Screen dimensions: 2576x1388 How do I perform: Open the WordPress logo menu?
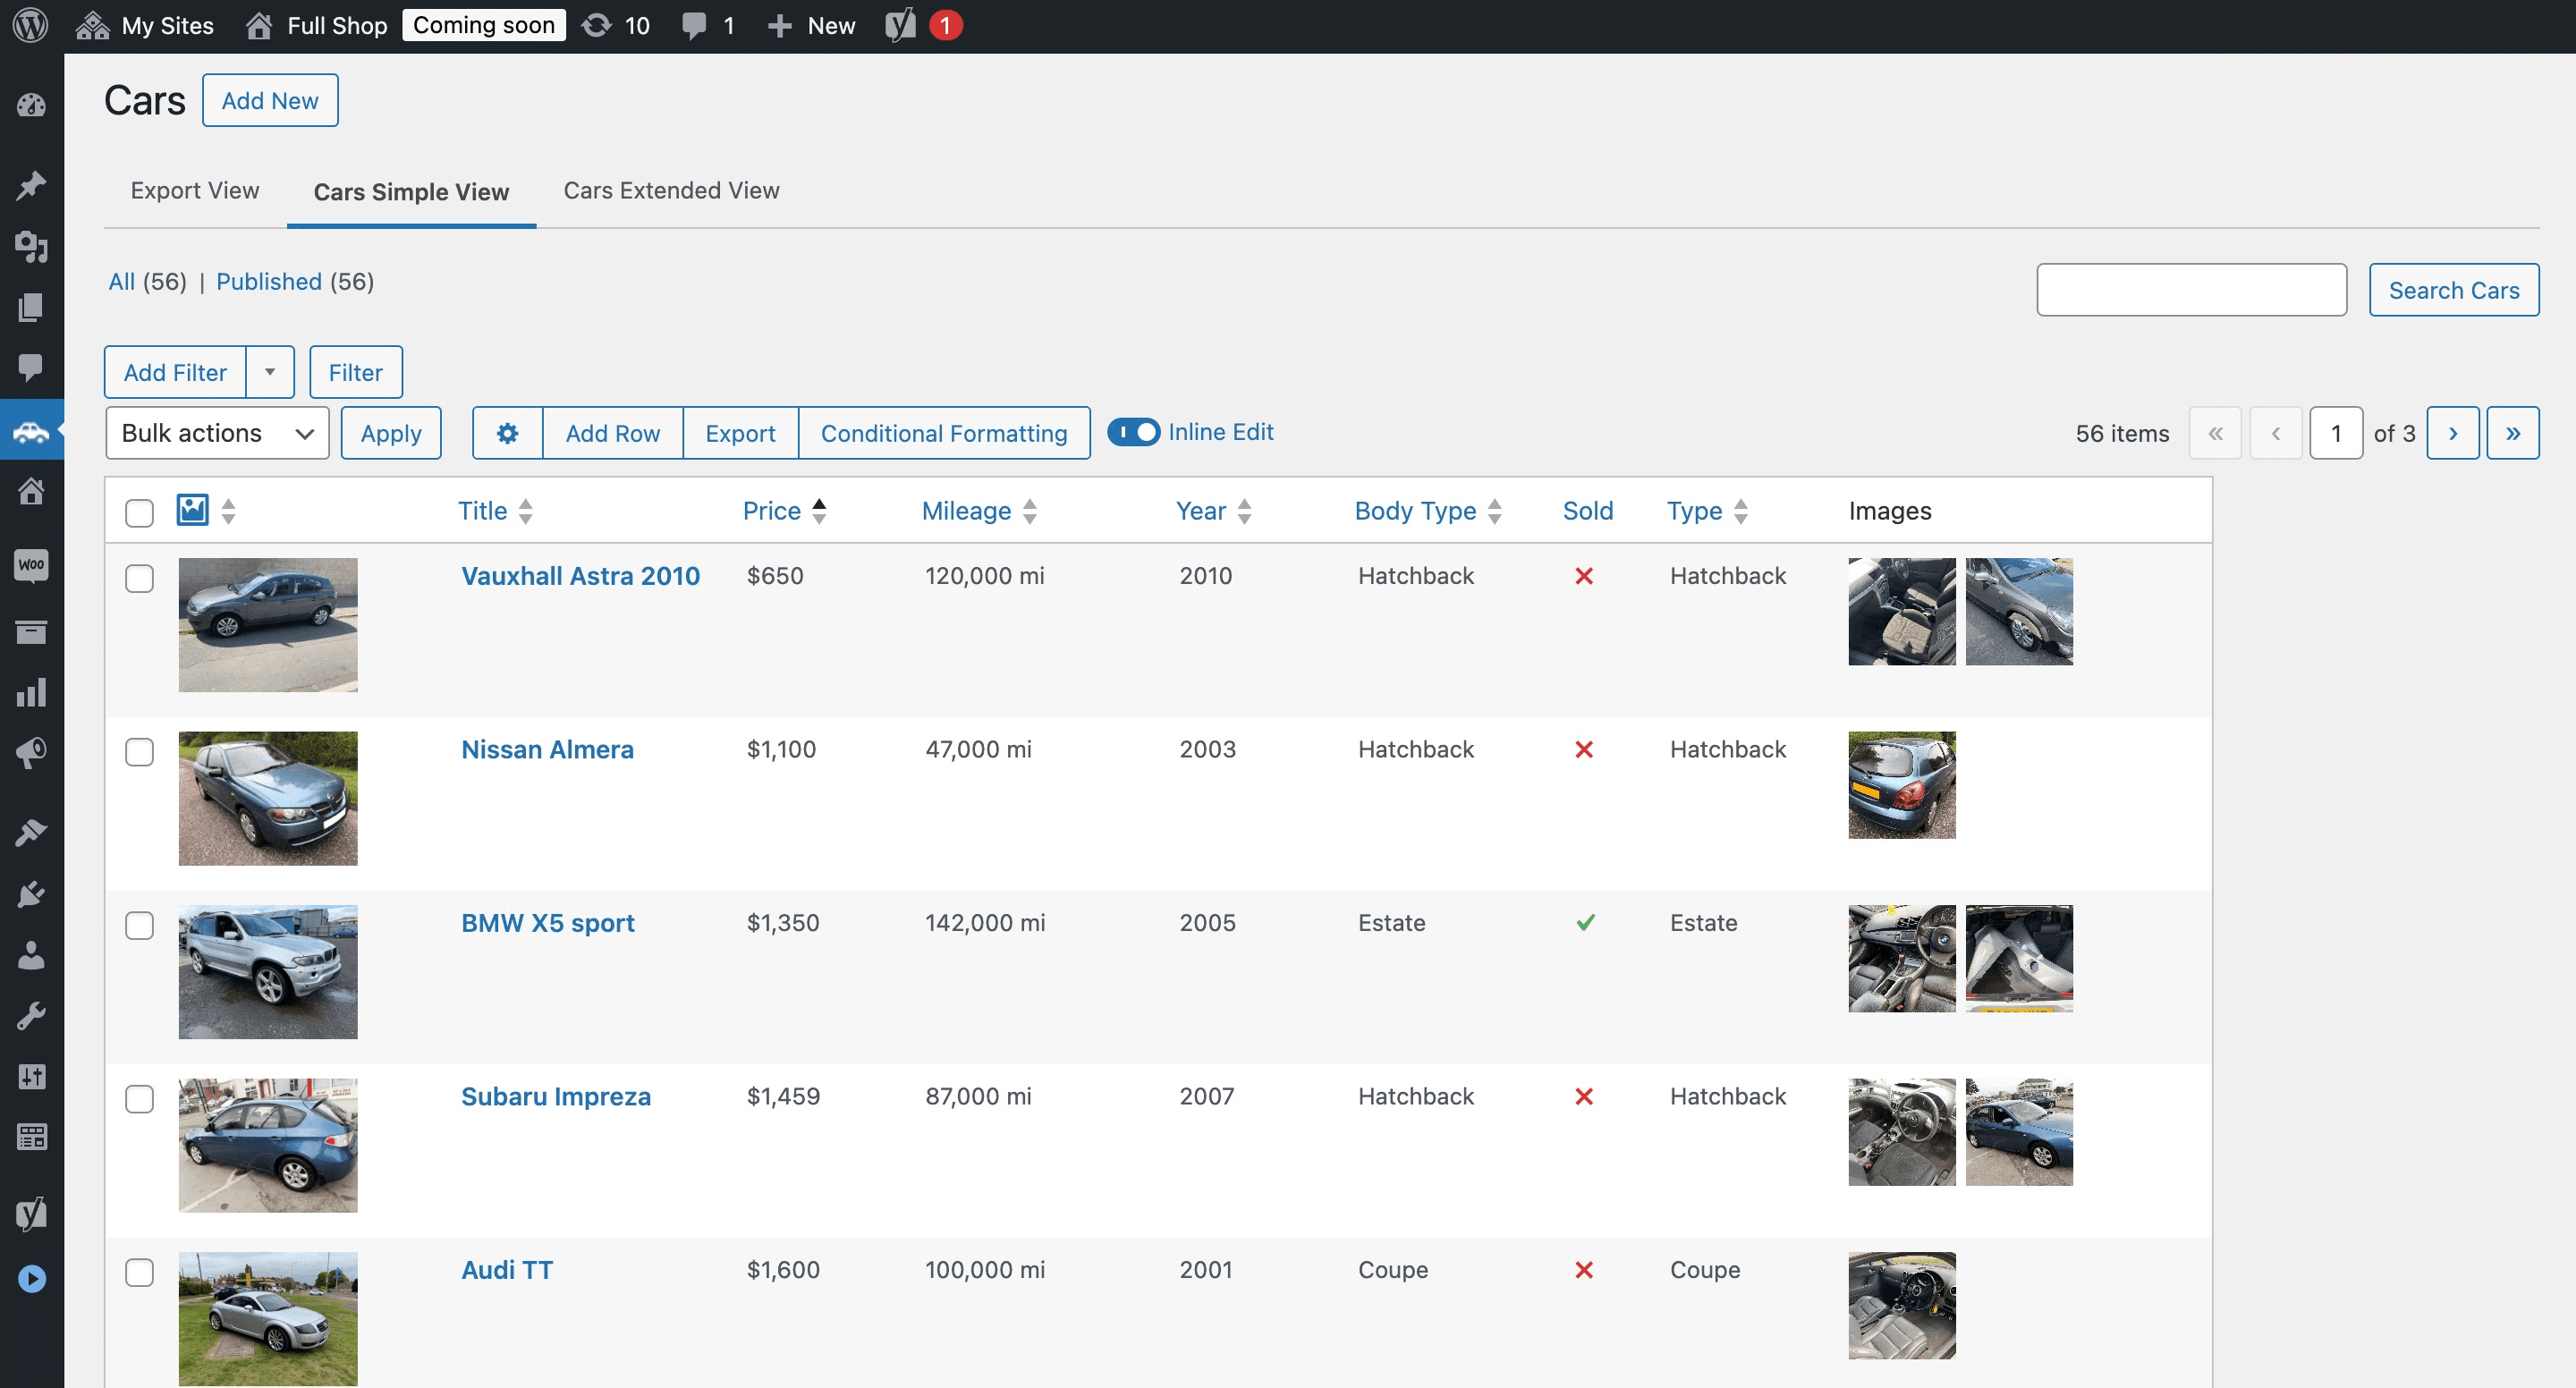click(x=31, y=26)
